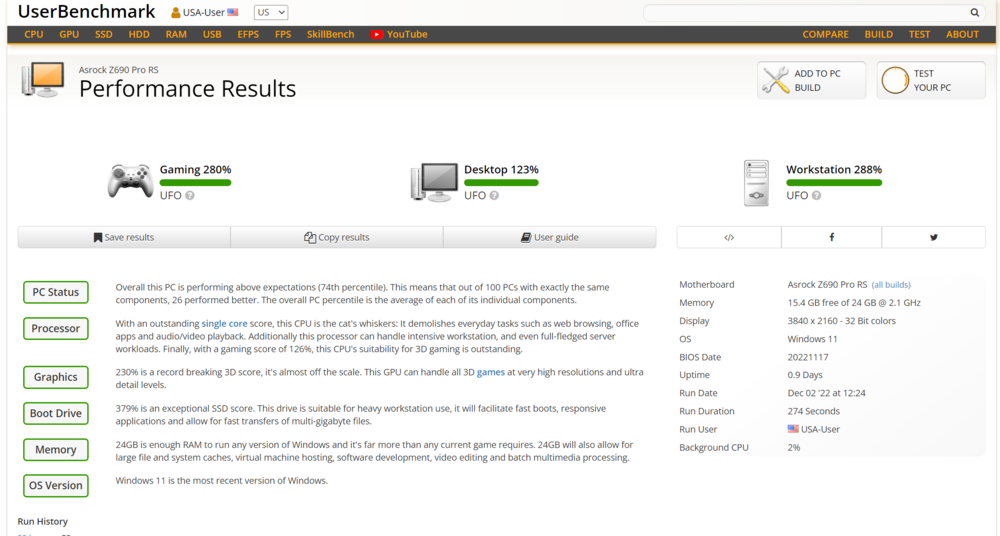Open the SSD menu
The width and height of the screenshot is (1000, 536).
(103, 34)
